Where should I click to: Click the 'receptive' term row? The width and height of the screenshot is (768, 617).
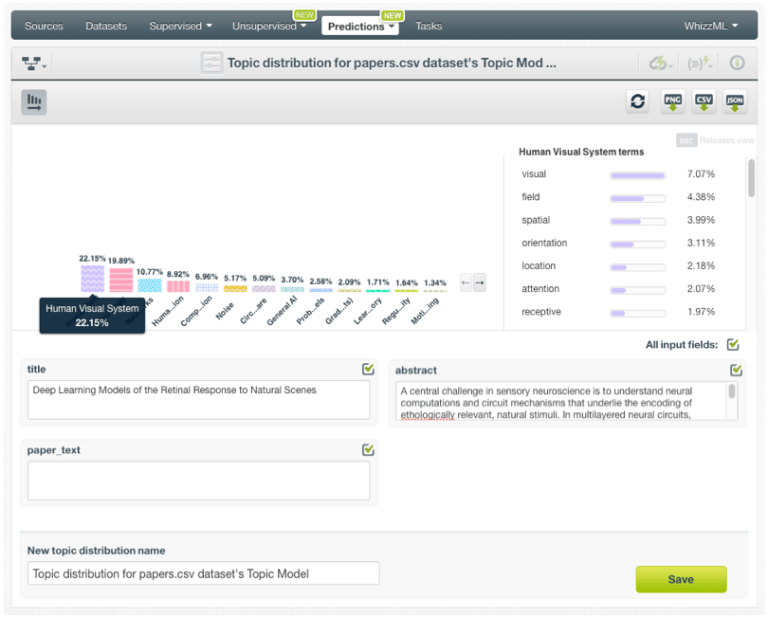click(x=618, y=312)
